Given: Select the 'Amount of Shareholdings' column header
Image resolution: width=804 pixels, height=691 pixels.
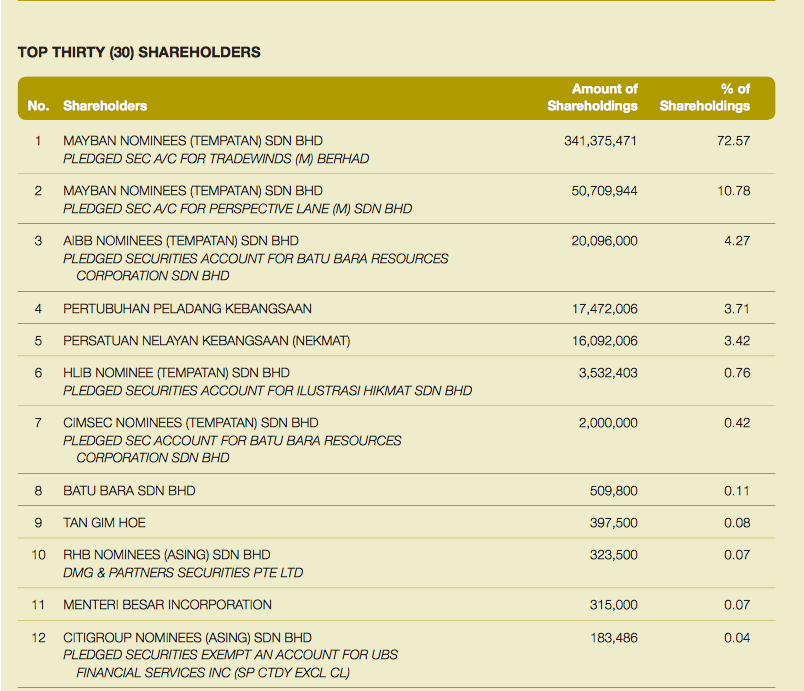Looking at the screenshot, I should (x=592, y=97).
